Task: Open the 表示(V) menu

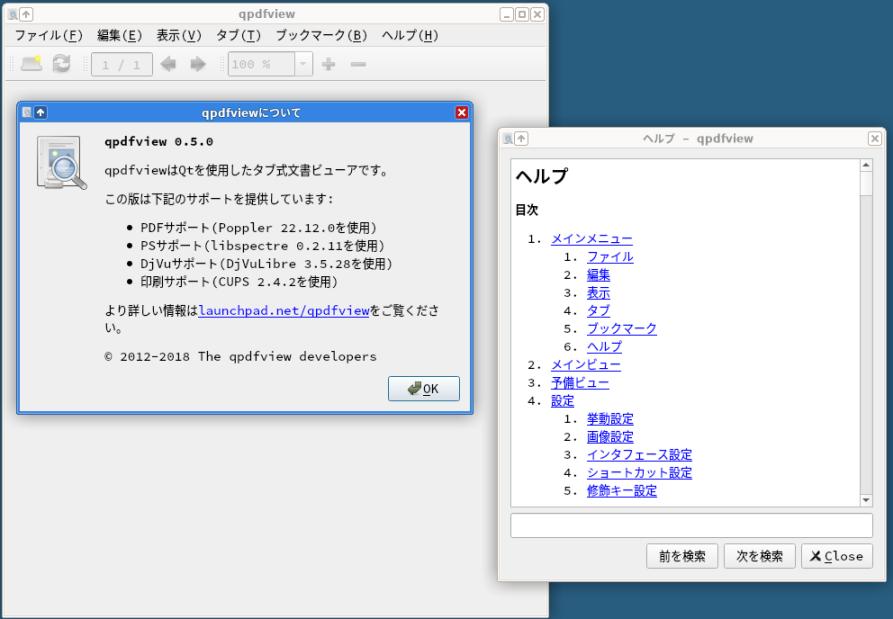Action: pos(179,35)
